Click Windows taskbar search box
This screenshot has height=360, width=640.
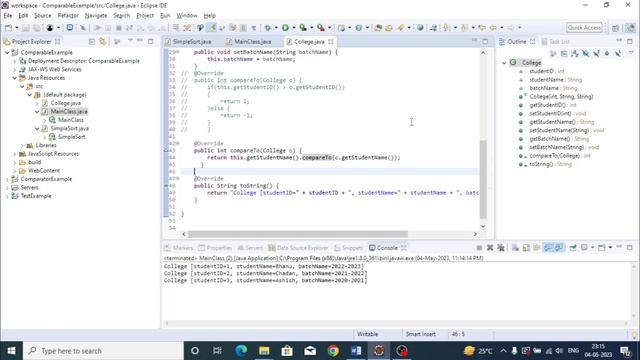103,351
